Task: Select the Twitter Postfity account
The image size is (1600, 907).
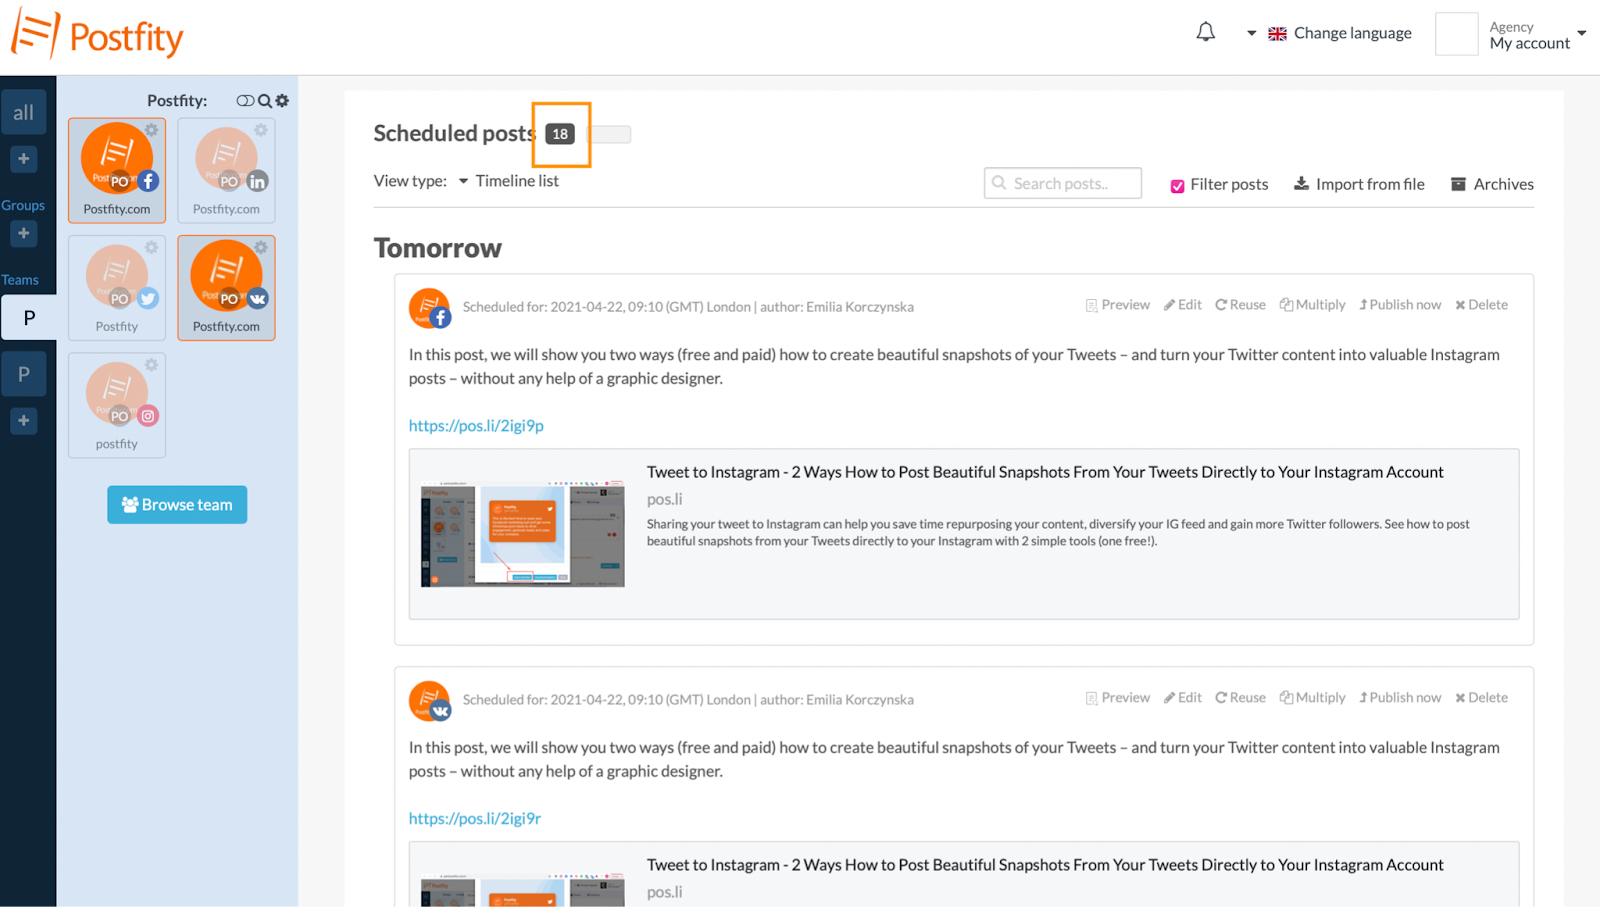Action: pos(117,288)
